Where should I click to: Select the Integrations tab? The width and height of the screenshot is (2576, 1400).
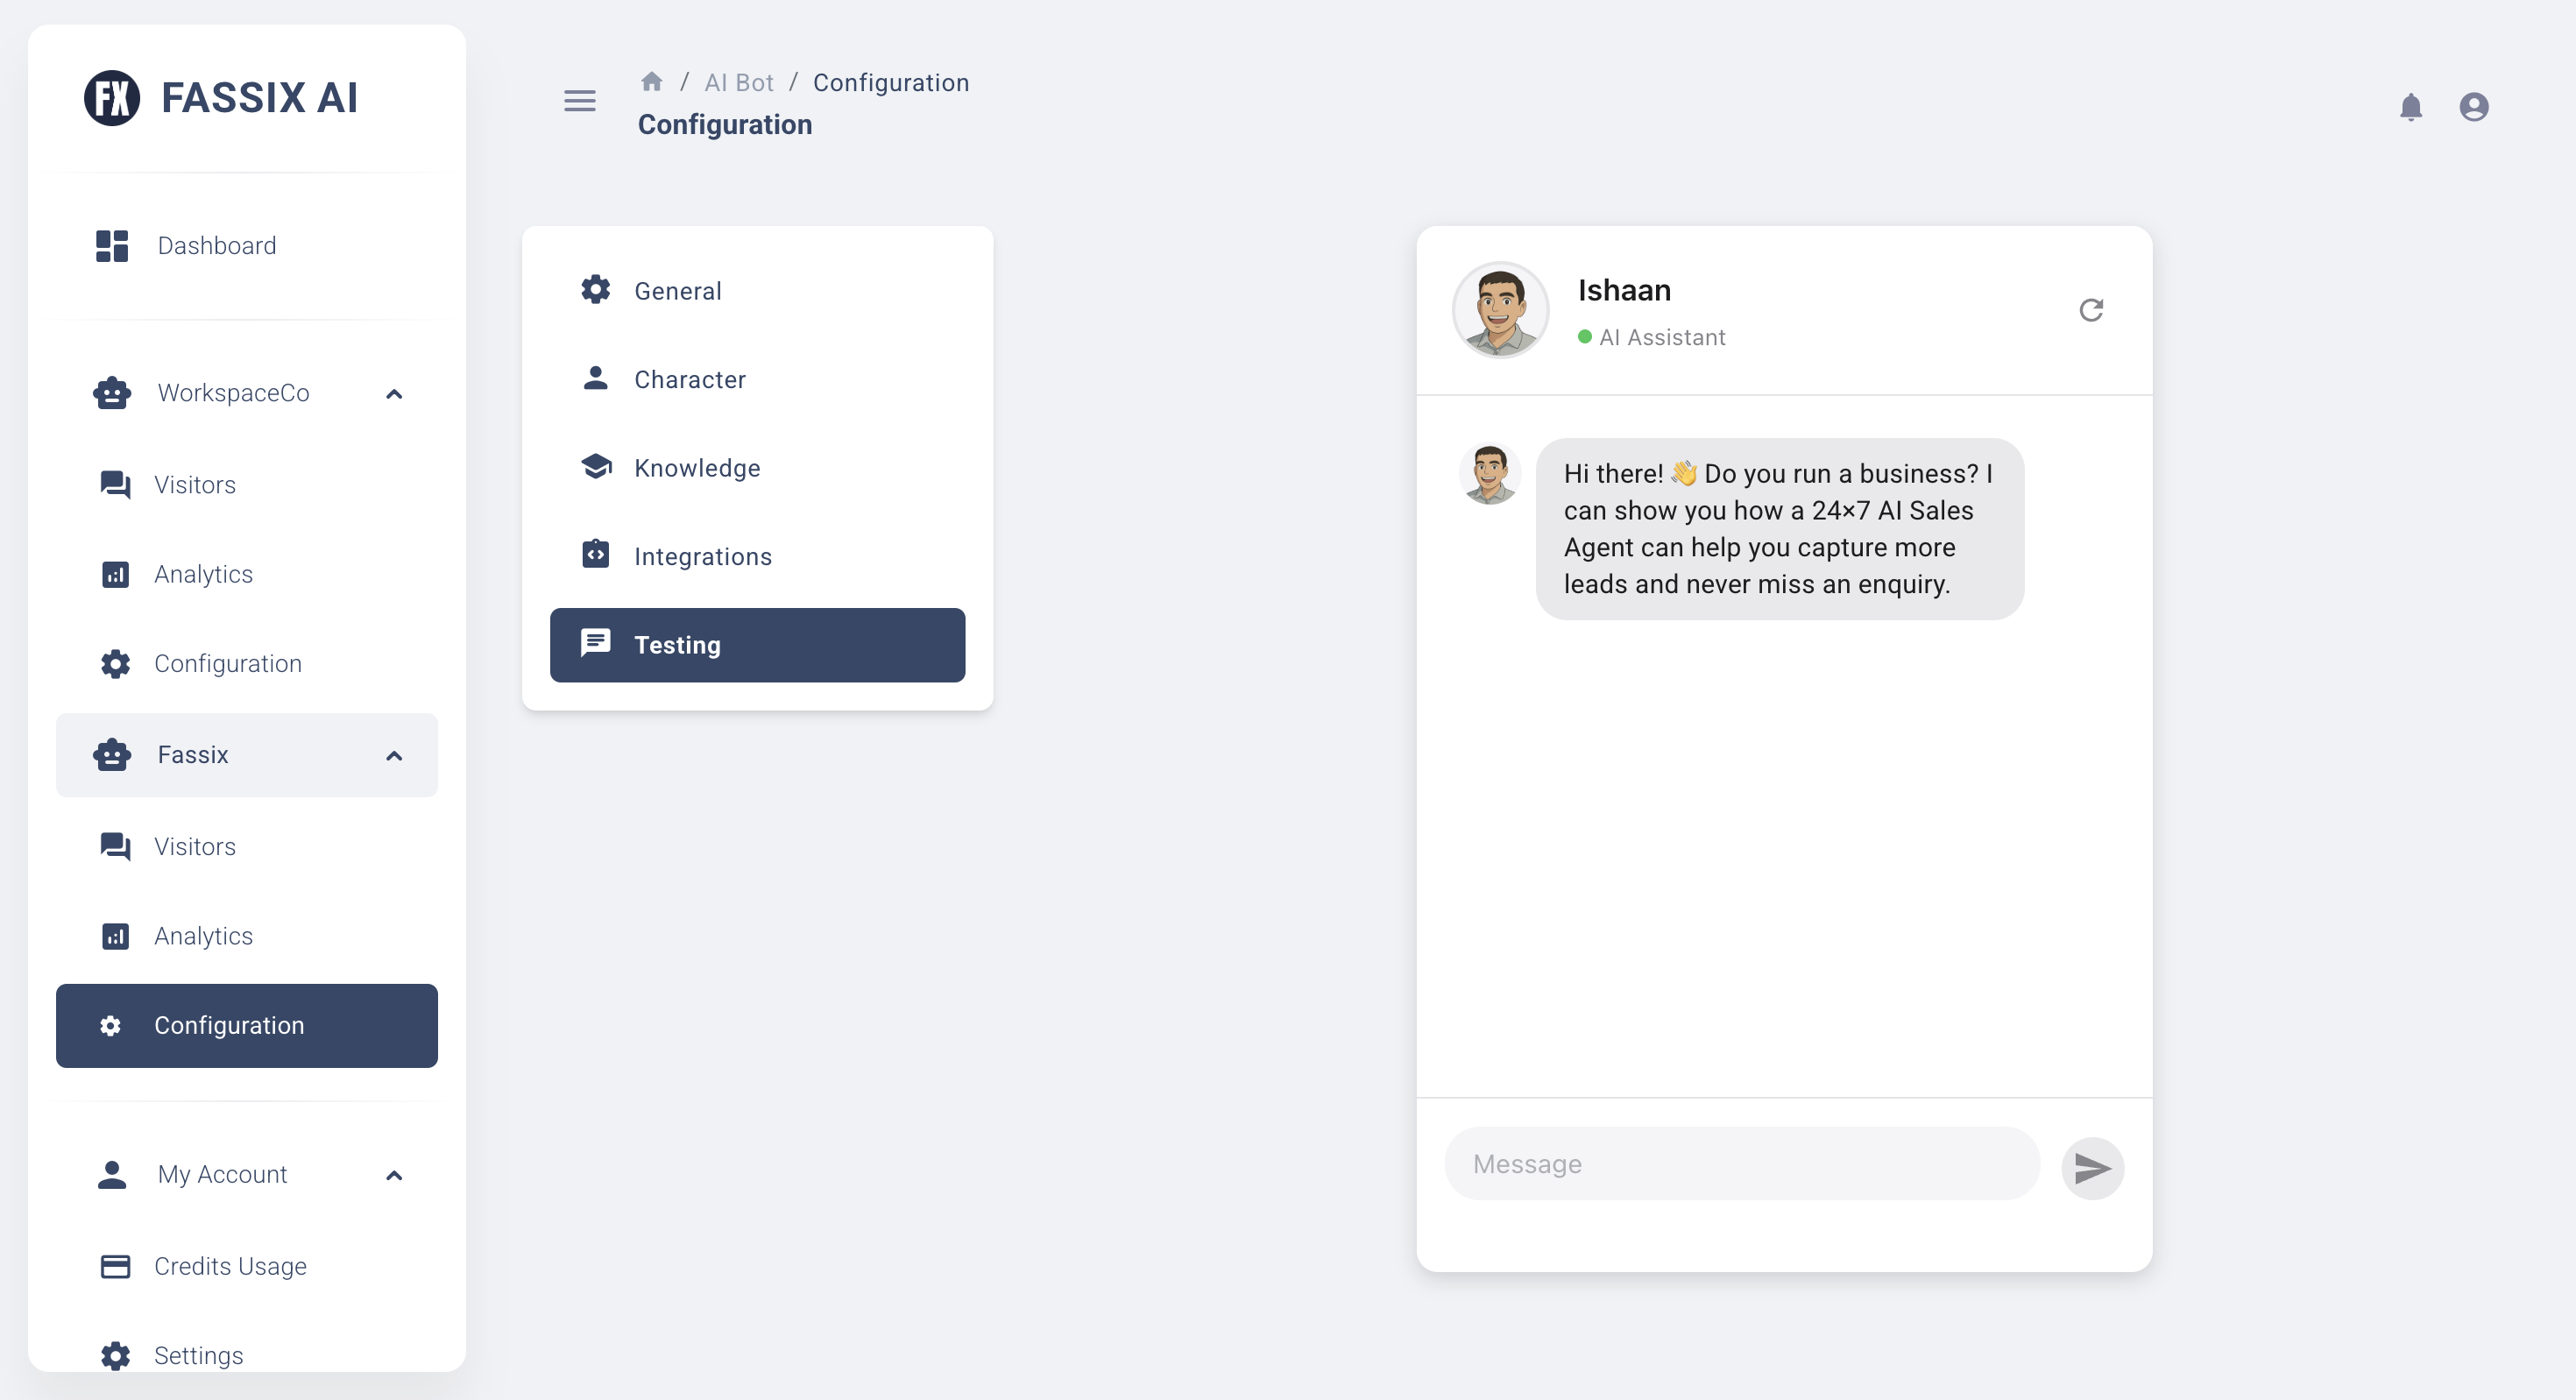pyautogui.click(x=702, y=557)
